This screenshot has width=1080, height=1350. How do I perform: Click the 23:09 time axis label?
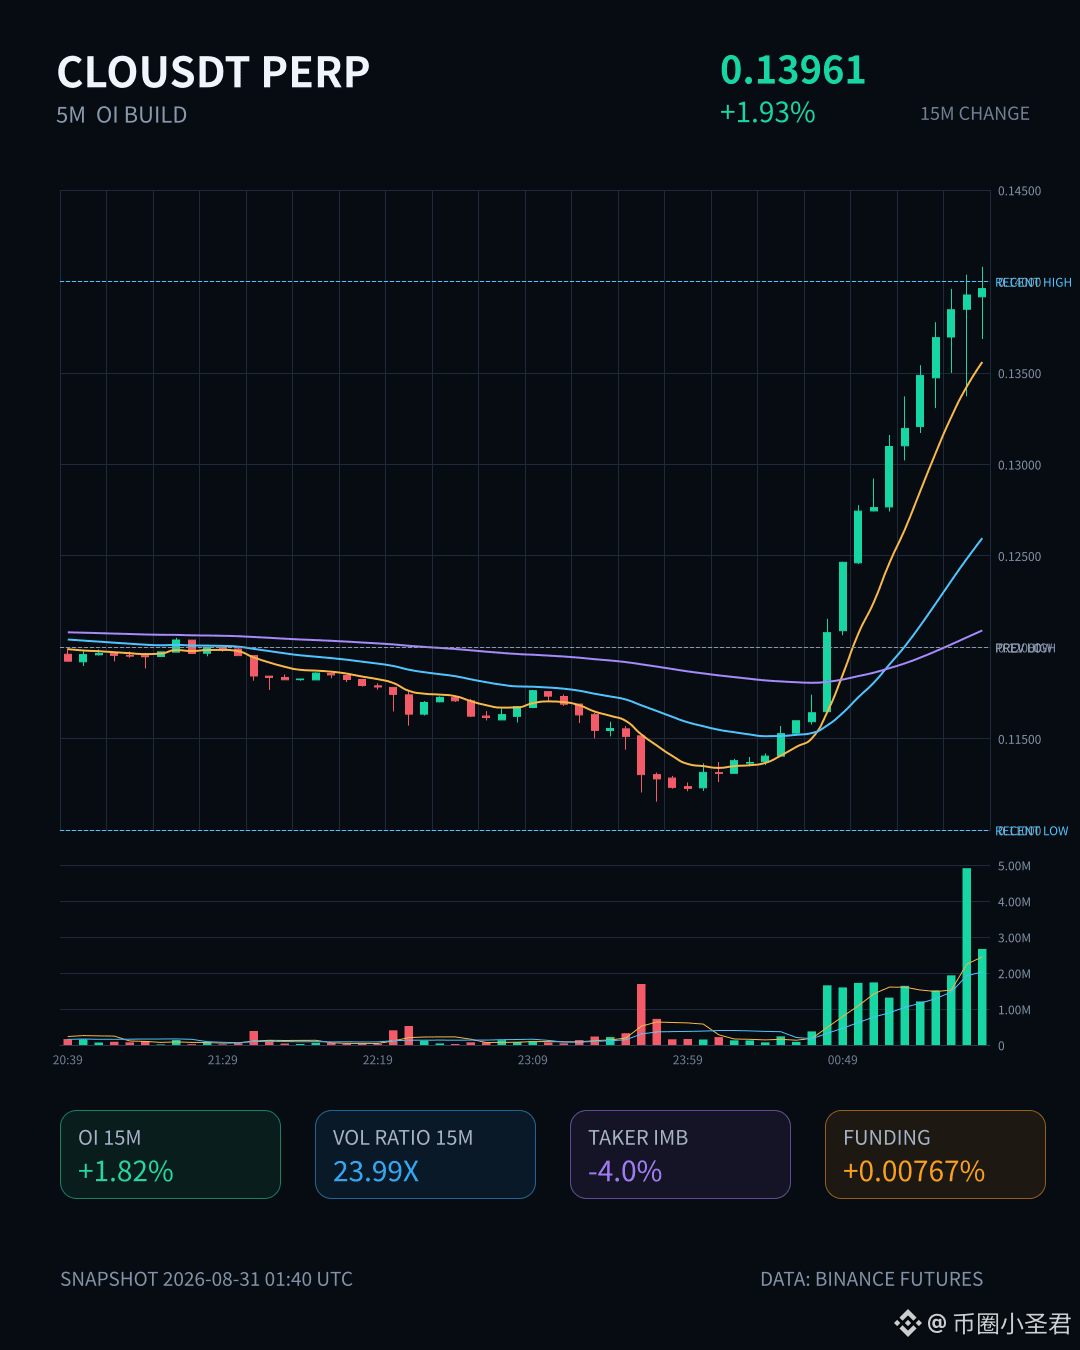click(533, 1060)
